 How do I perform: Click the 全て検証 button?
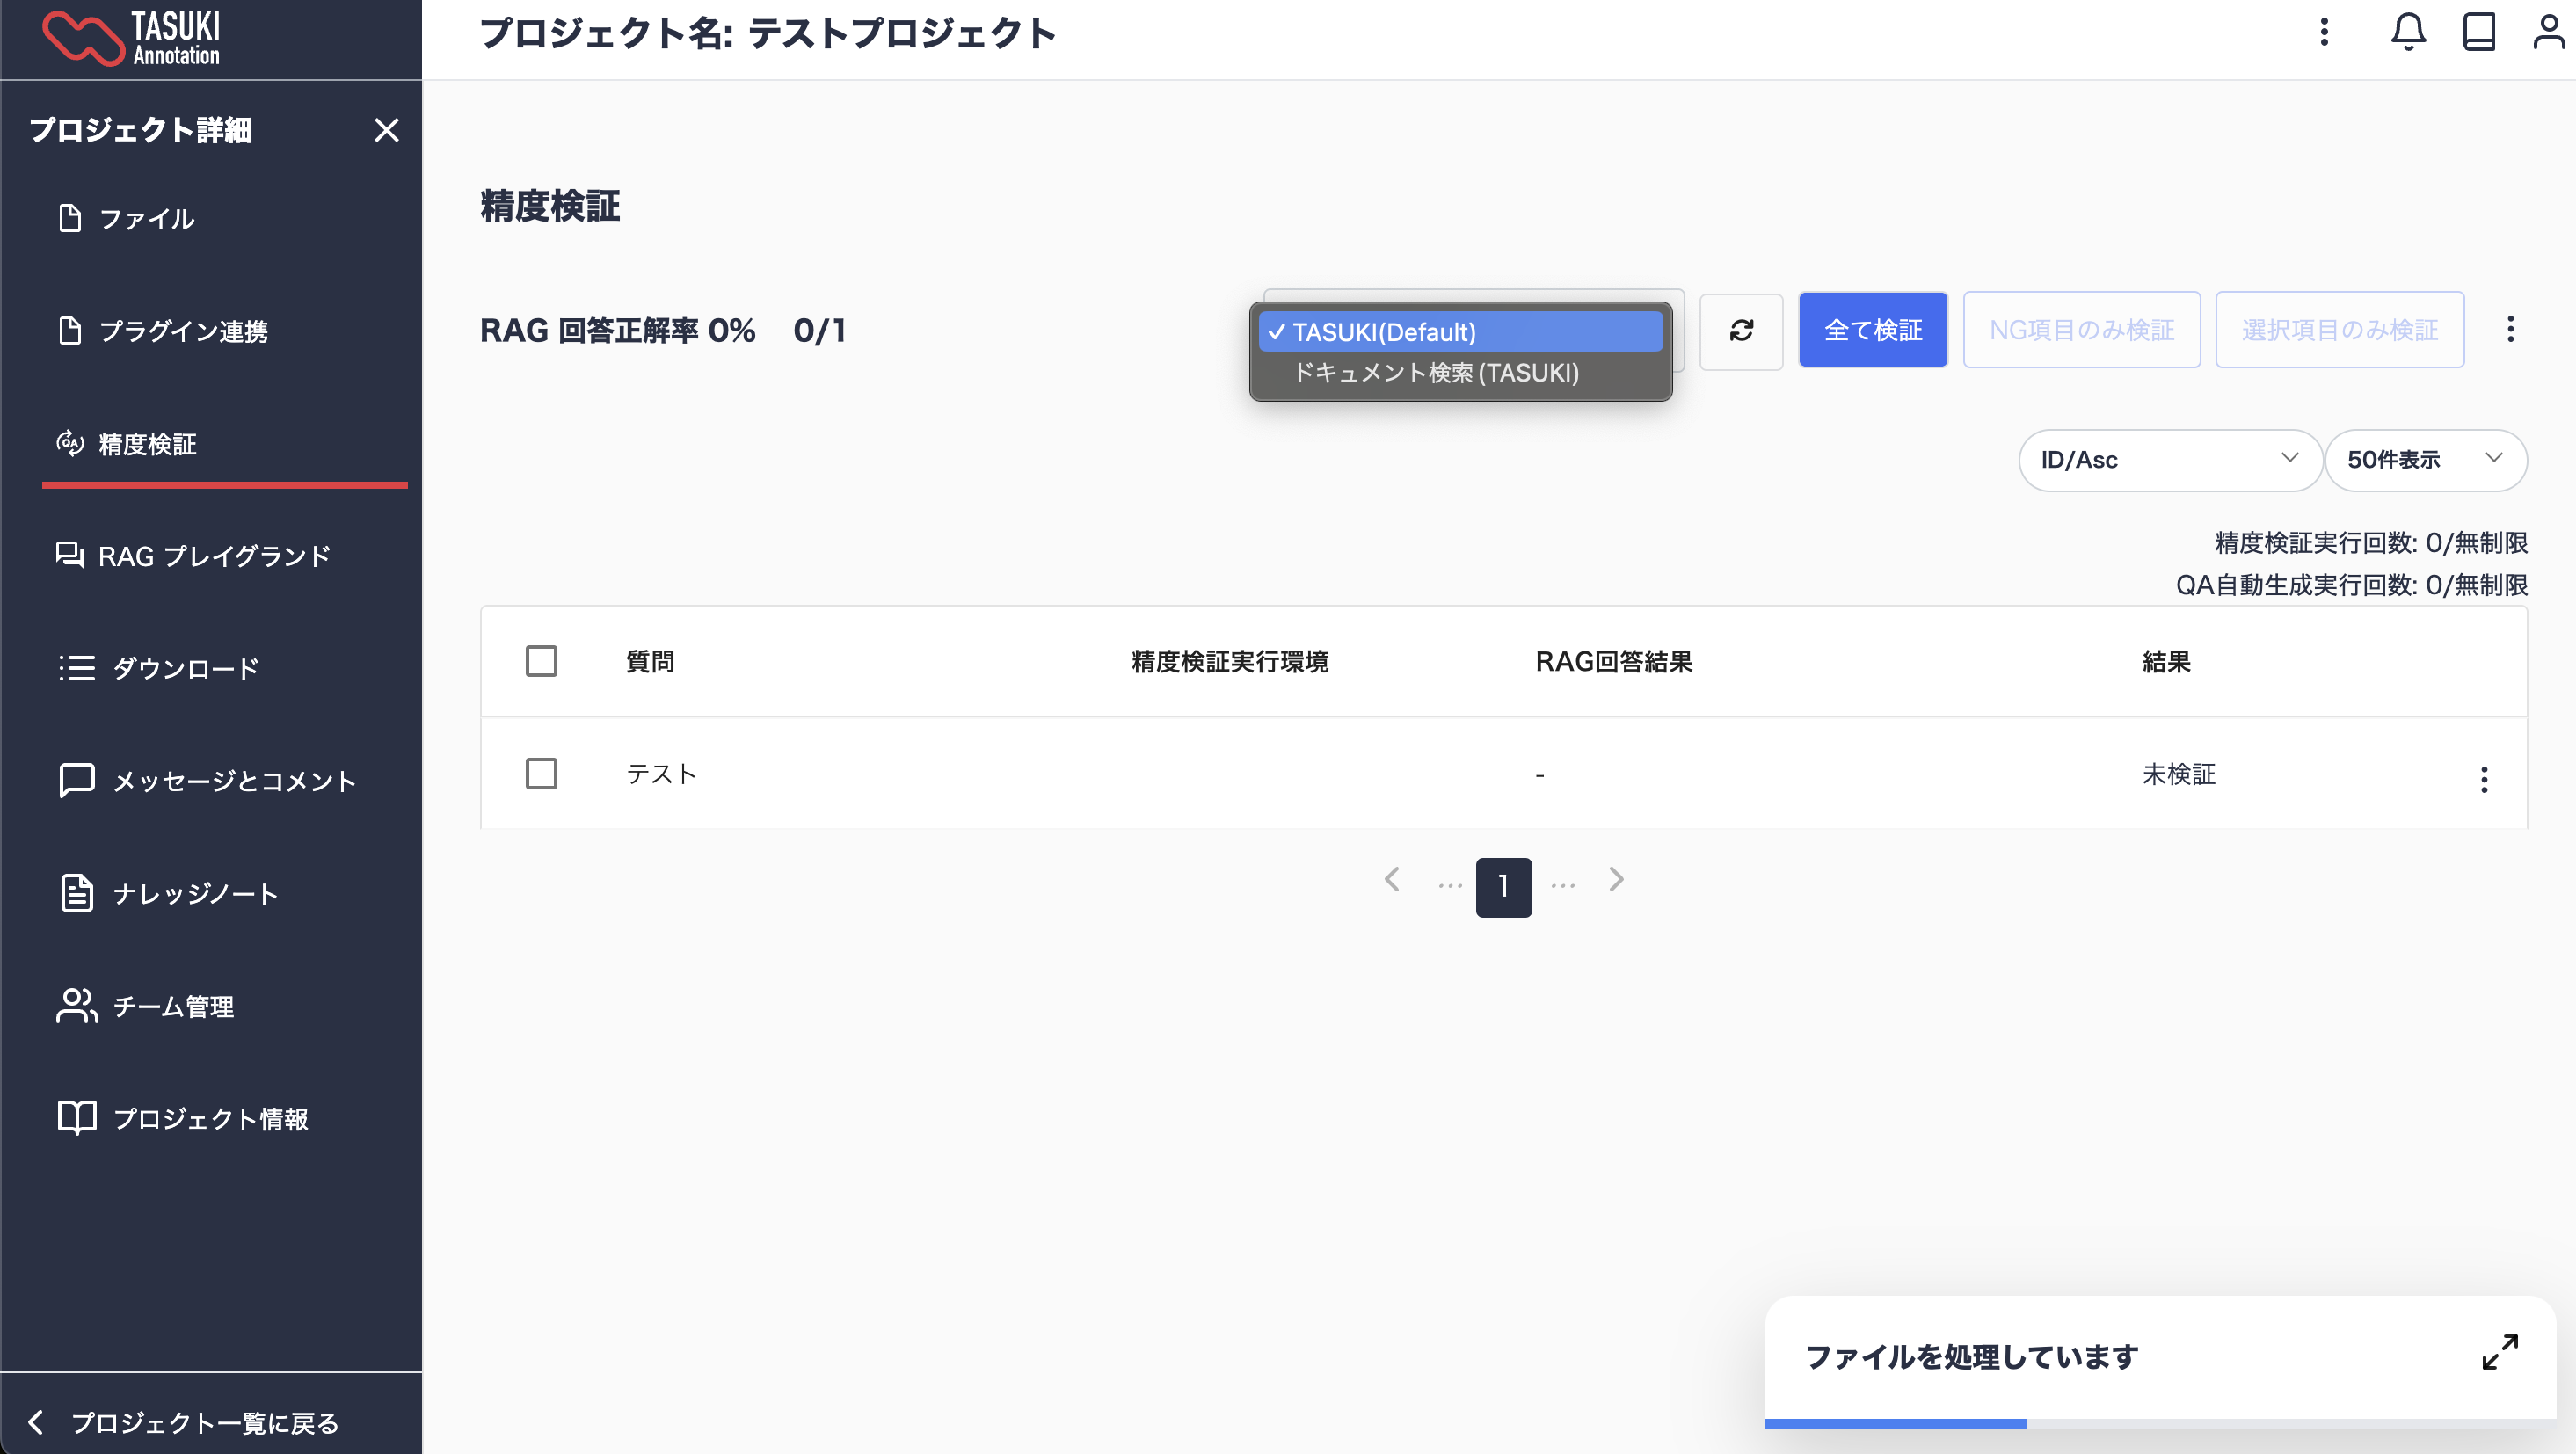1872,330
